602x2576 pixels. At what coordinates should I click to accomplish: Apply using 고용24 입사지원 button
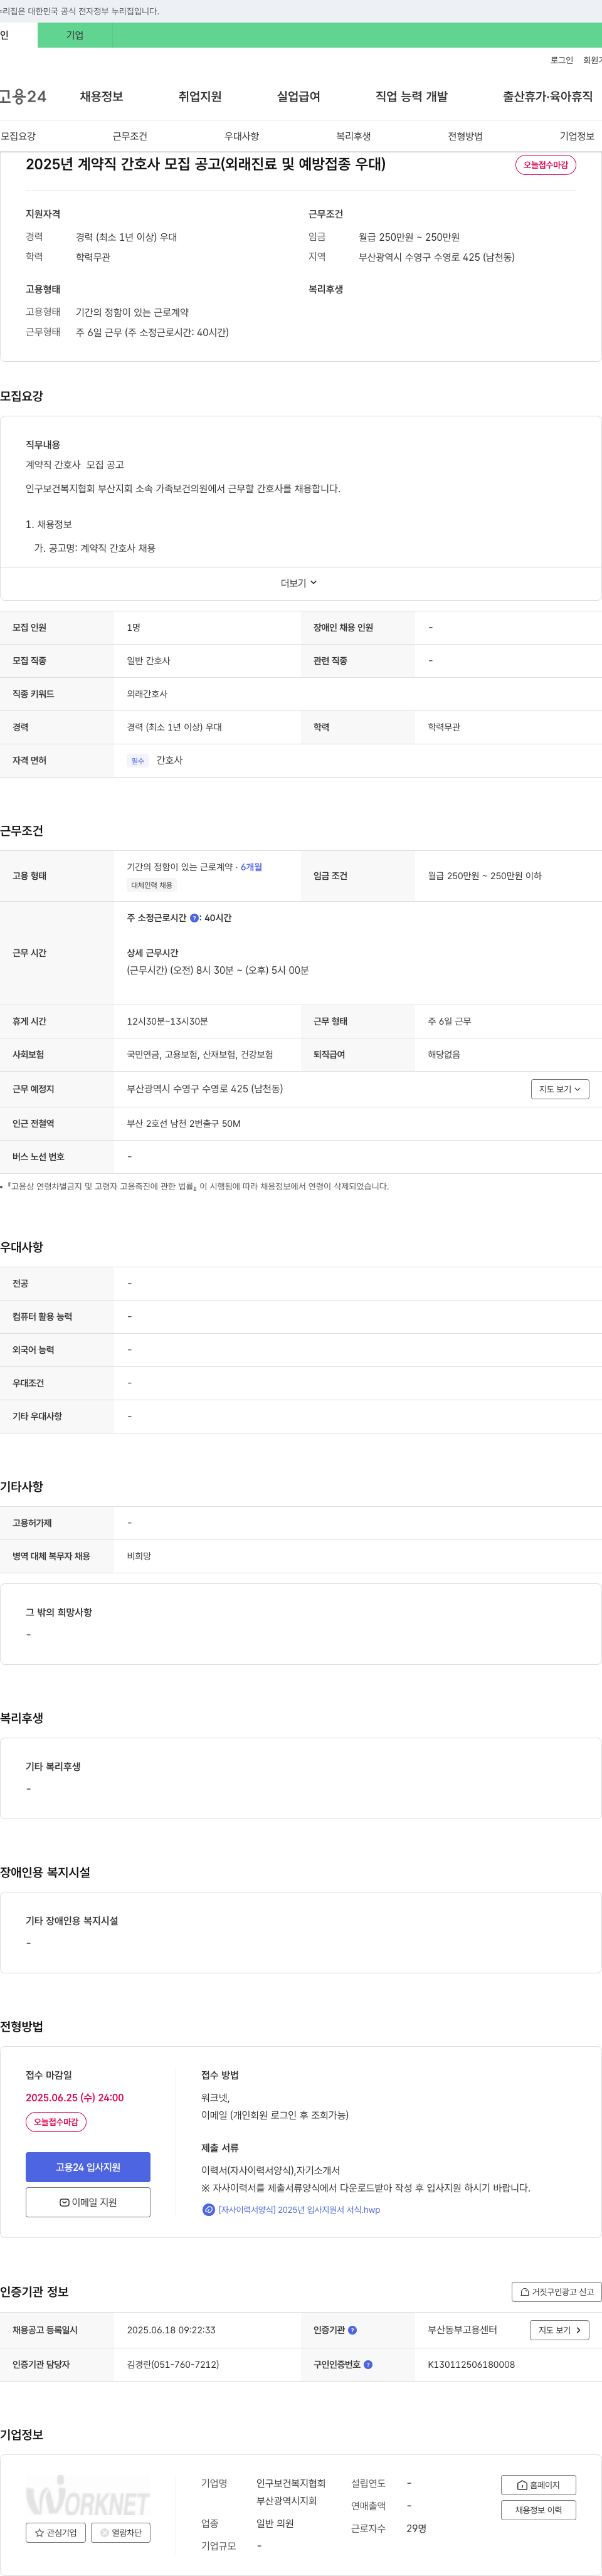pyautogui.click(x=88, y=2167)
